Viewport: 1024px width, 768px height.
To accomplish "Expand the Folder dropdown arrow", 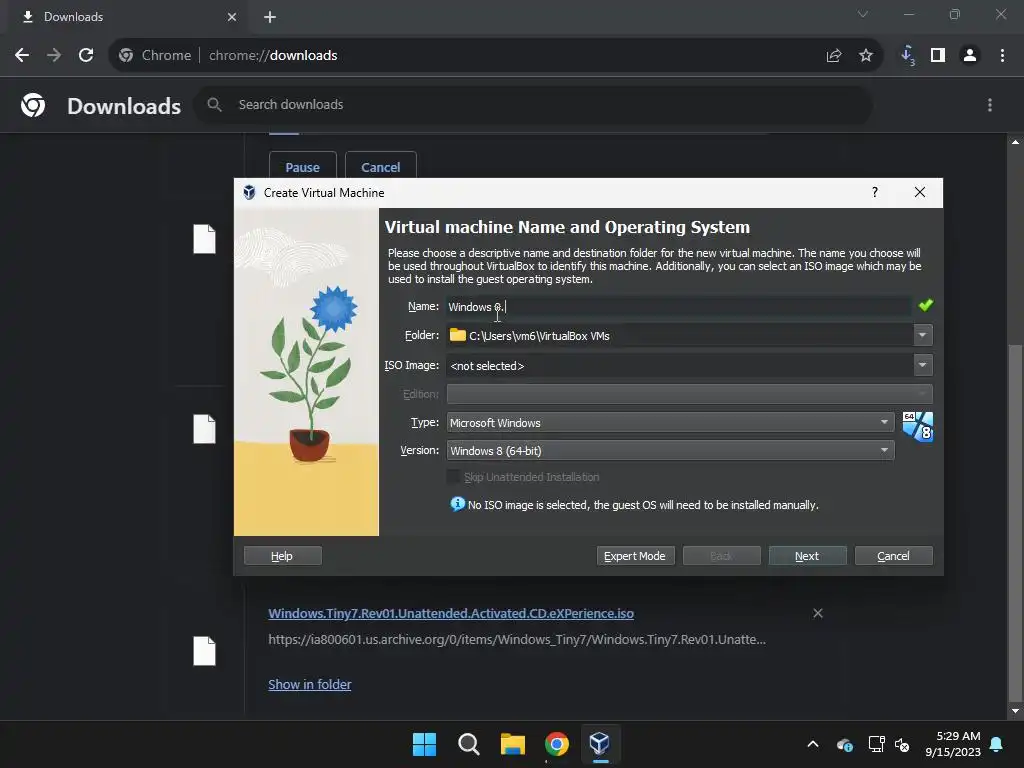I will click(x=922, y=335).
